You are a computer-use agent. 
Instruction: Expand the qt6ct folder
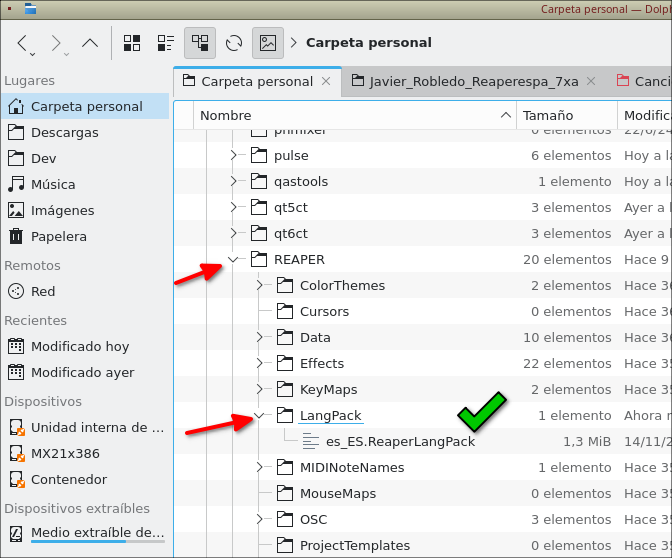[233, 234]
